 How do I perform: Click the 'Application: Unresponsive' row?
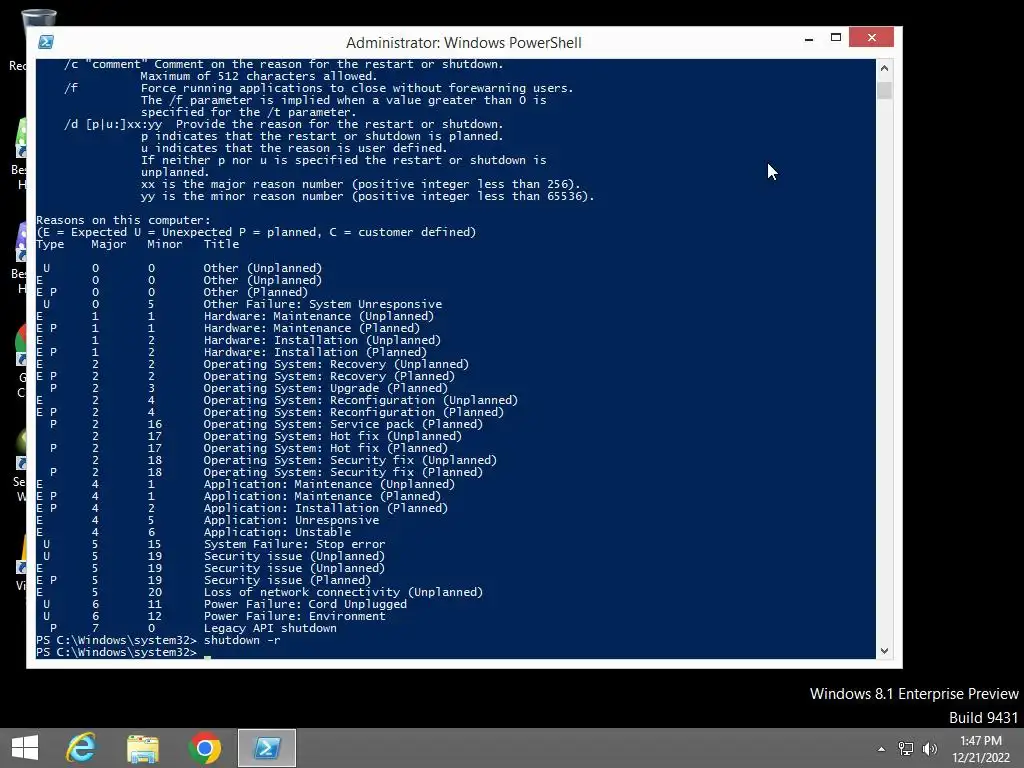coord(208,520)
